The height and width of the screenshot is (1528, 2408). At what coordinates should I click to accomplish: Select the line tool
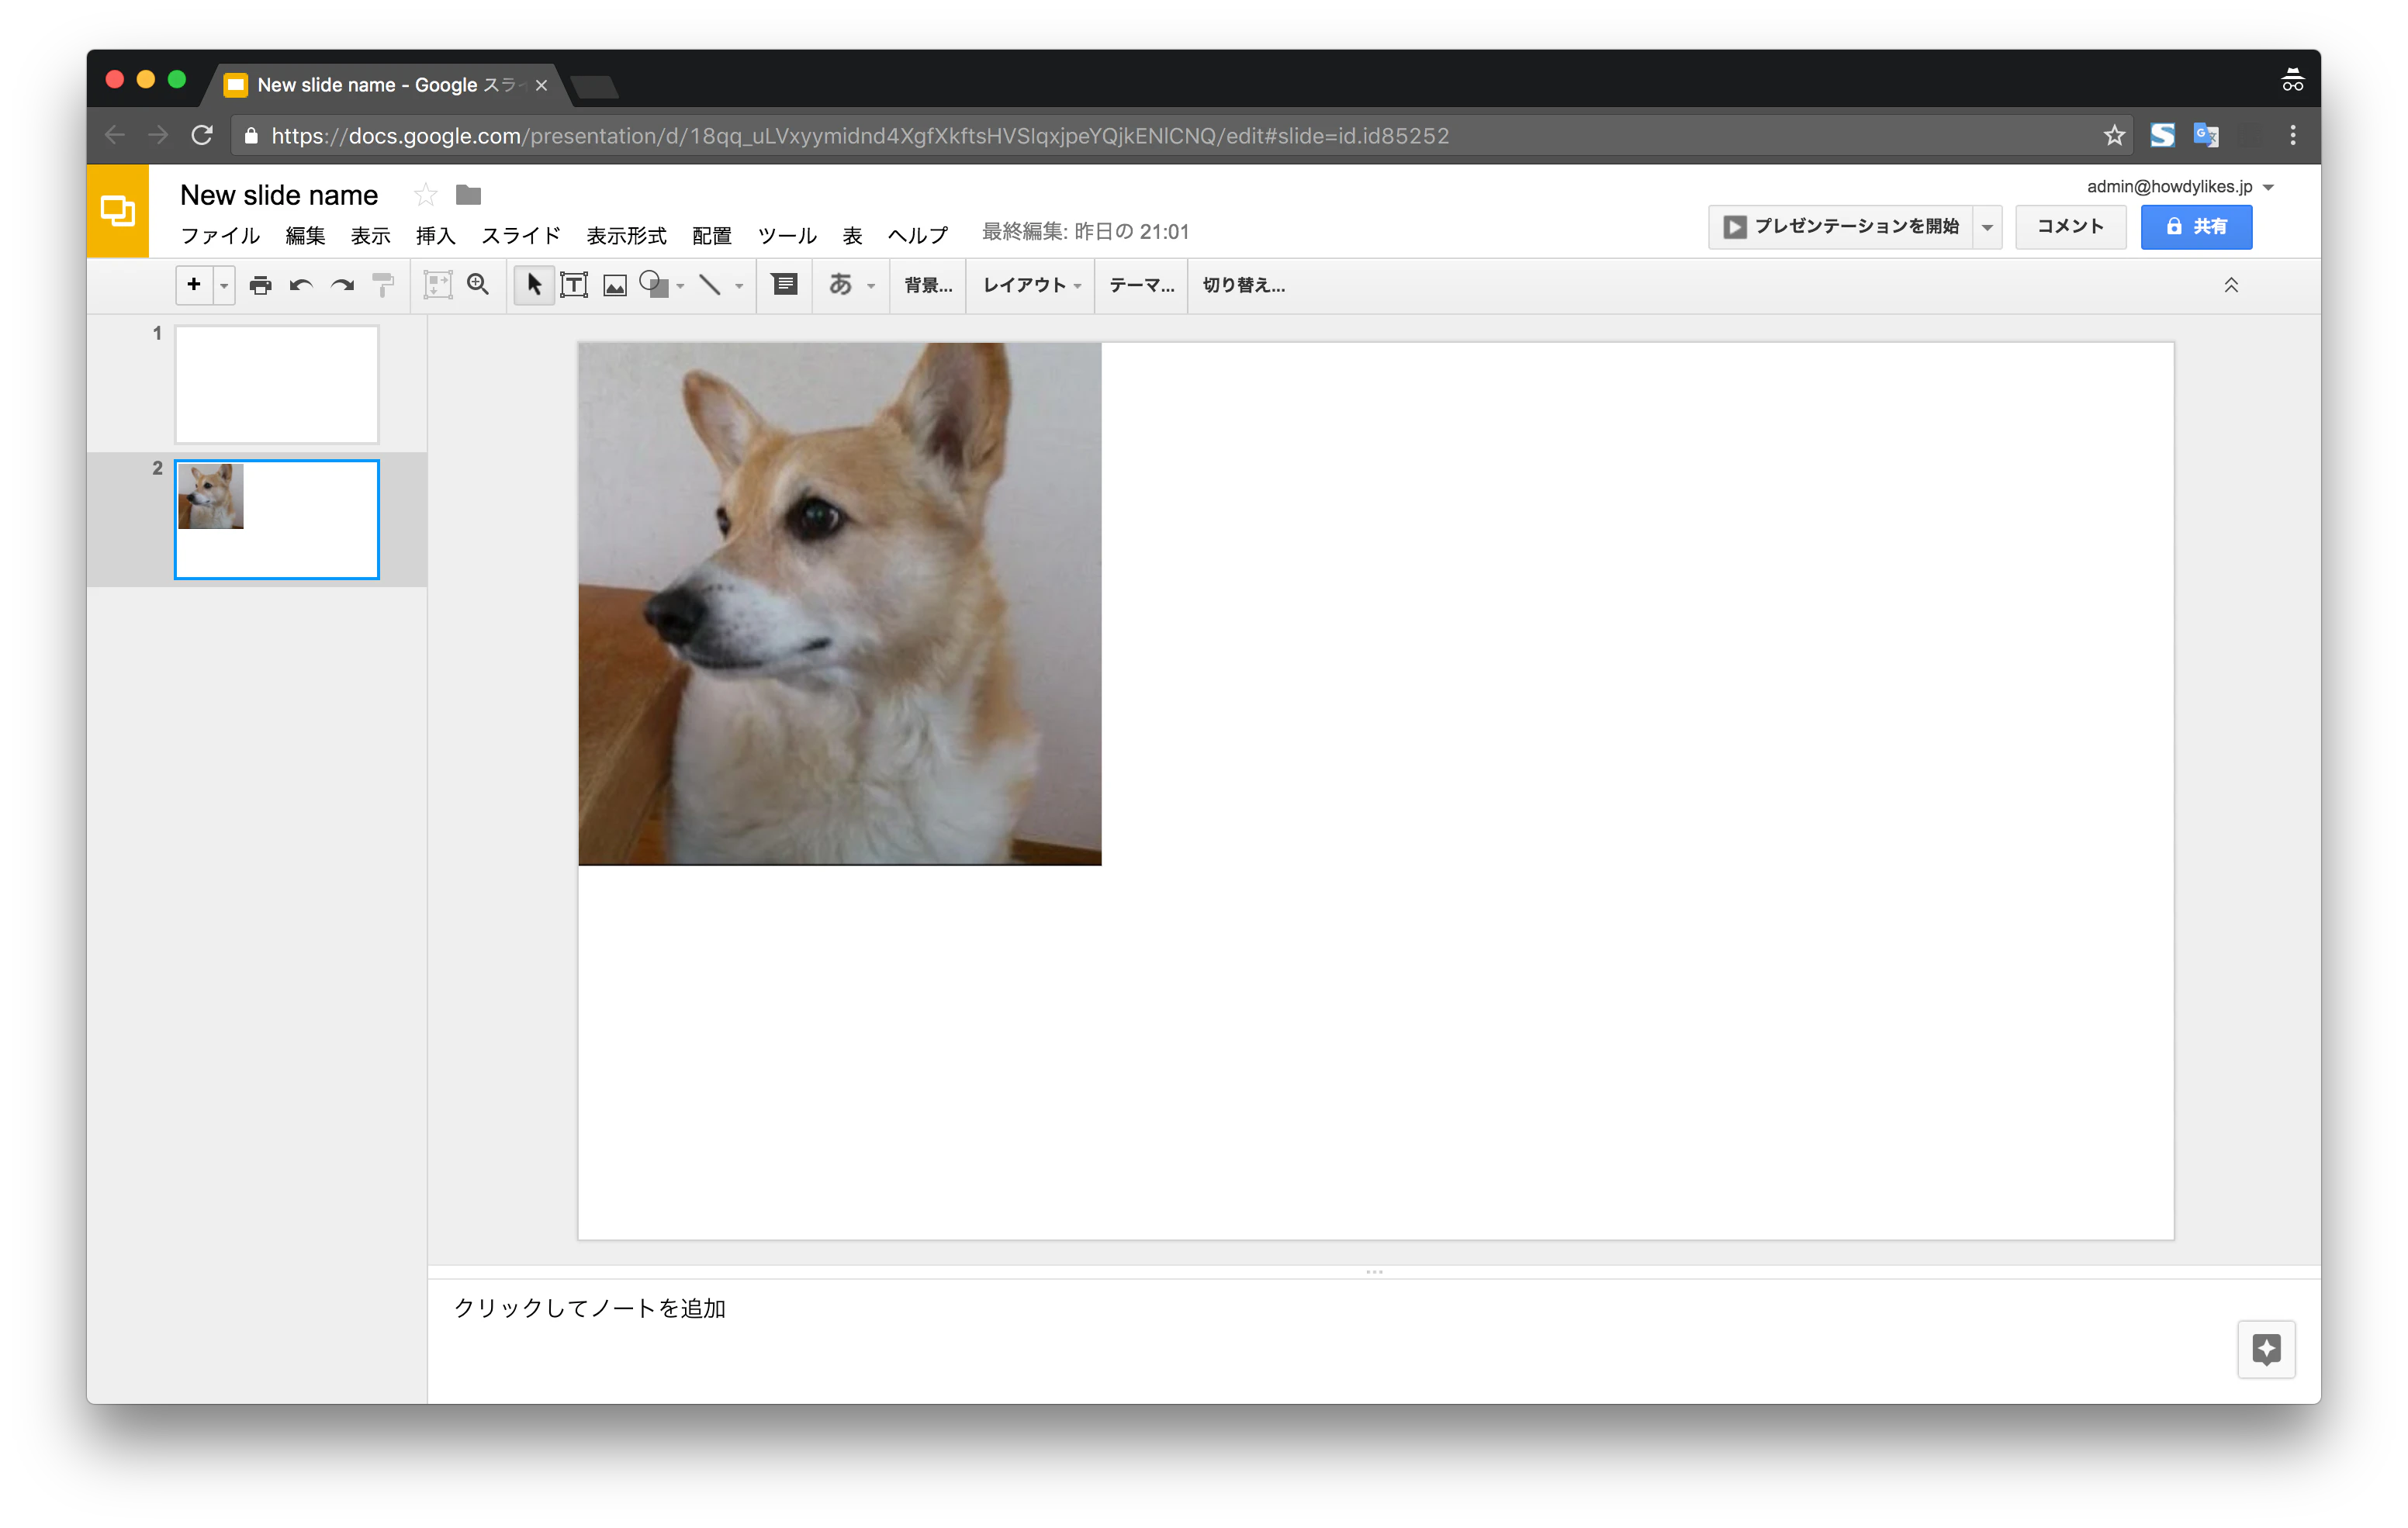click(x=710, y=285)
